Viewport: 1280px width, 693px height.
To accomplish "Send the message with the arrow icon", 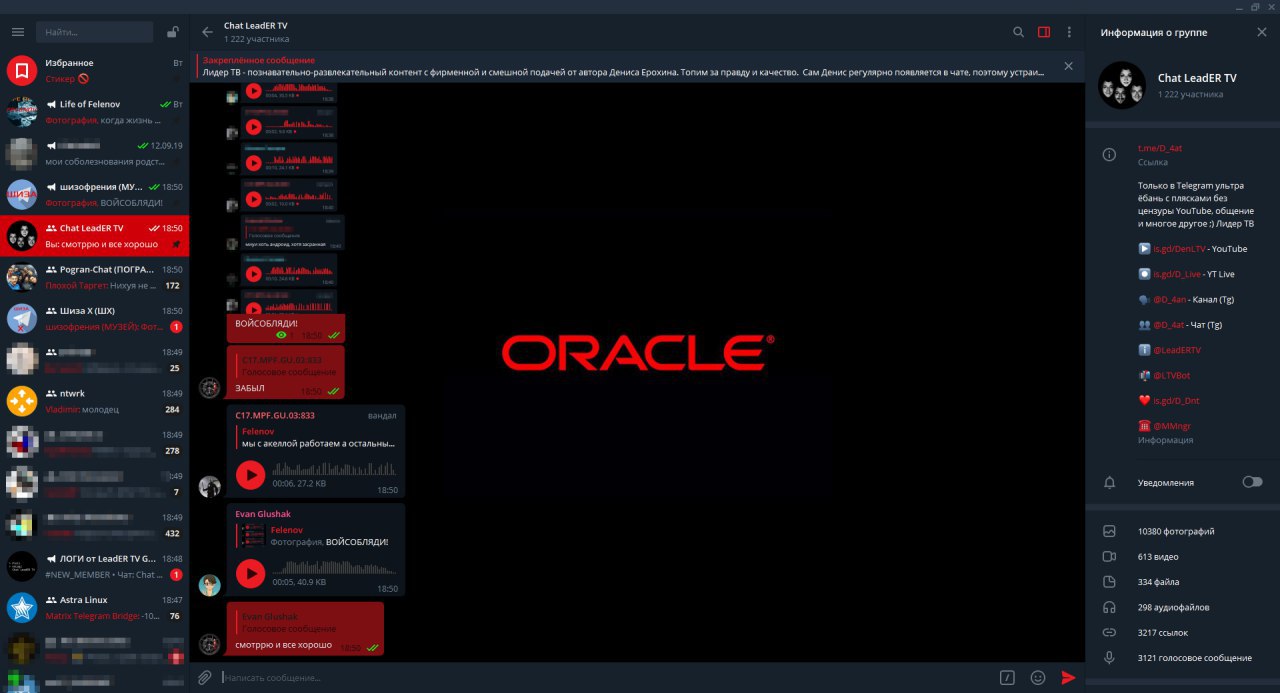I will (1068, 677).
